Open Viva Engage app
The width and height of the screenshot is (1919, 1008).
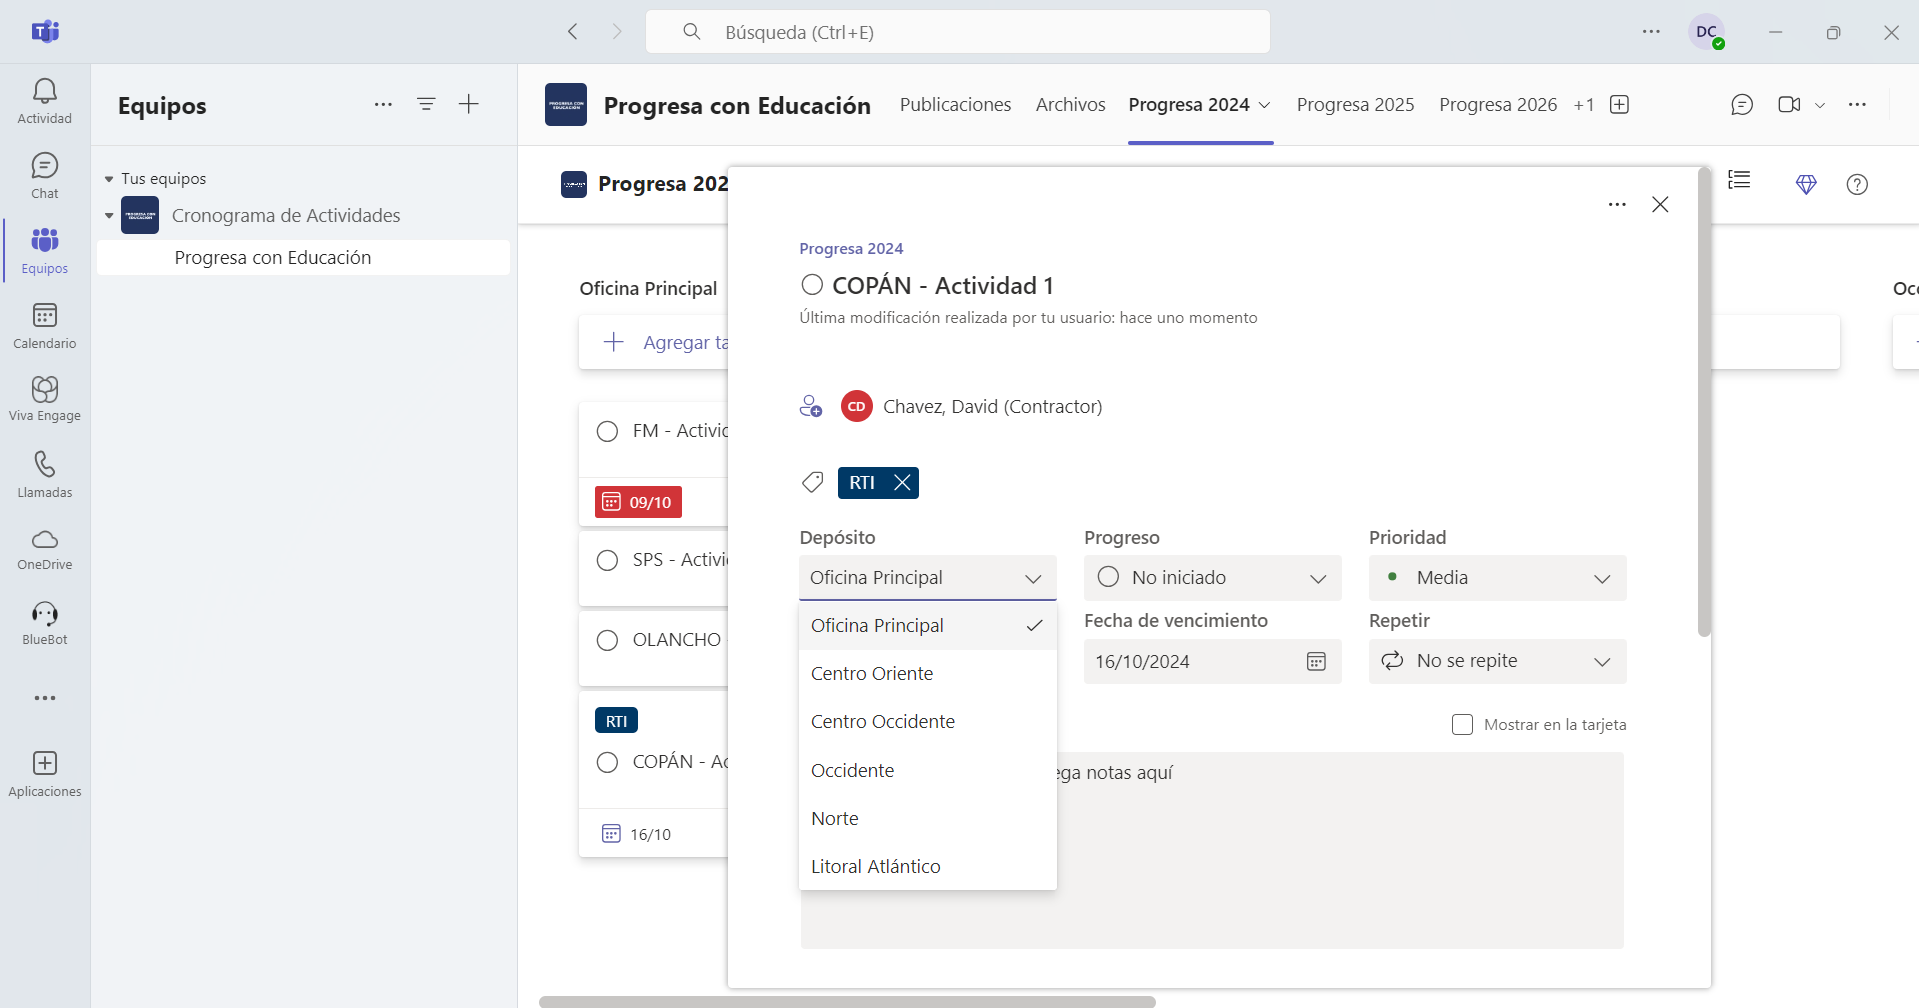(x=45, y=399)
